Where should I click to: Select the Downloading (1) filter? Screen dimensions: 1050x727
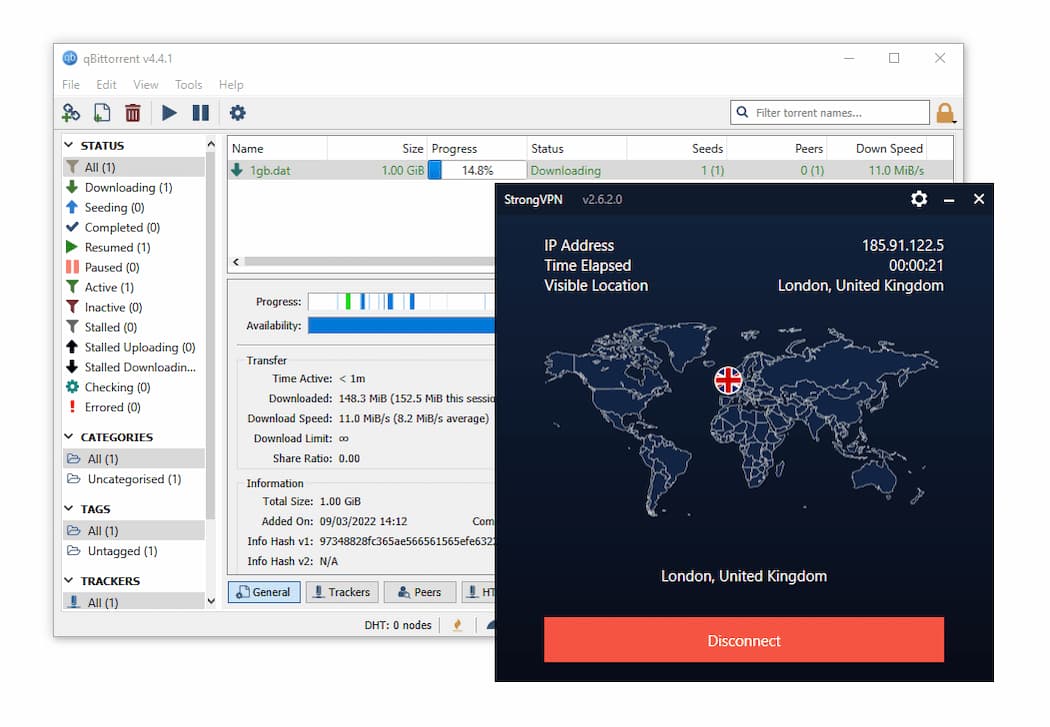click(x=133, y=187)
